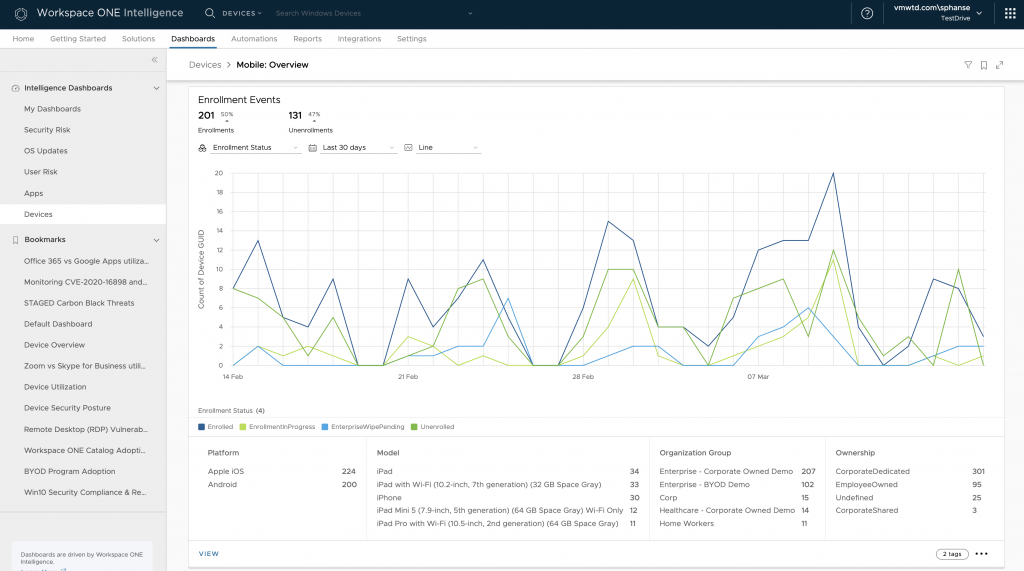1024x571 pixels.
Task: Bookmark this dashboard with the bookmark icon
Action: click(x=984, y=65)
